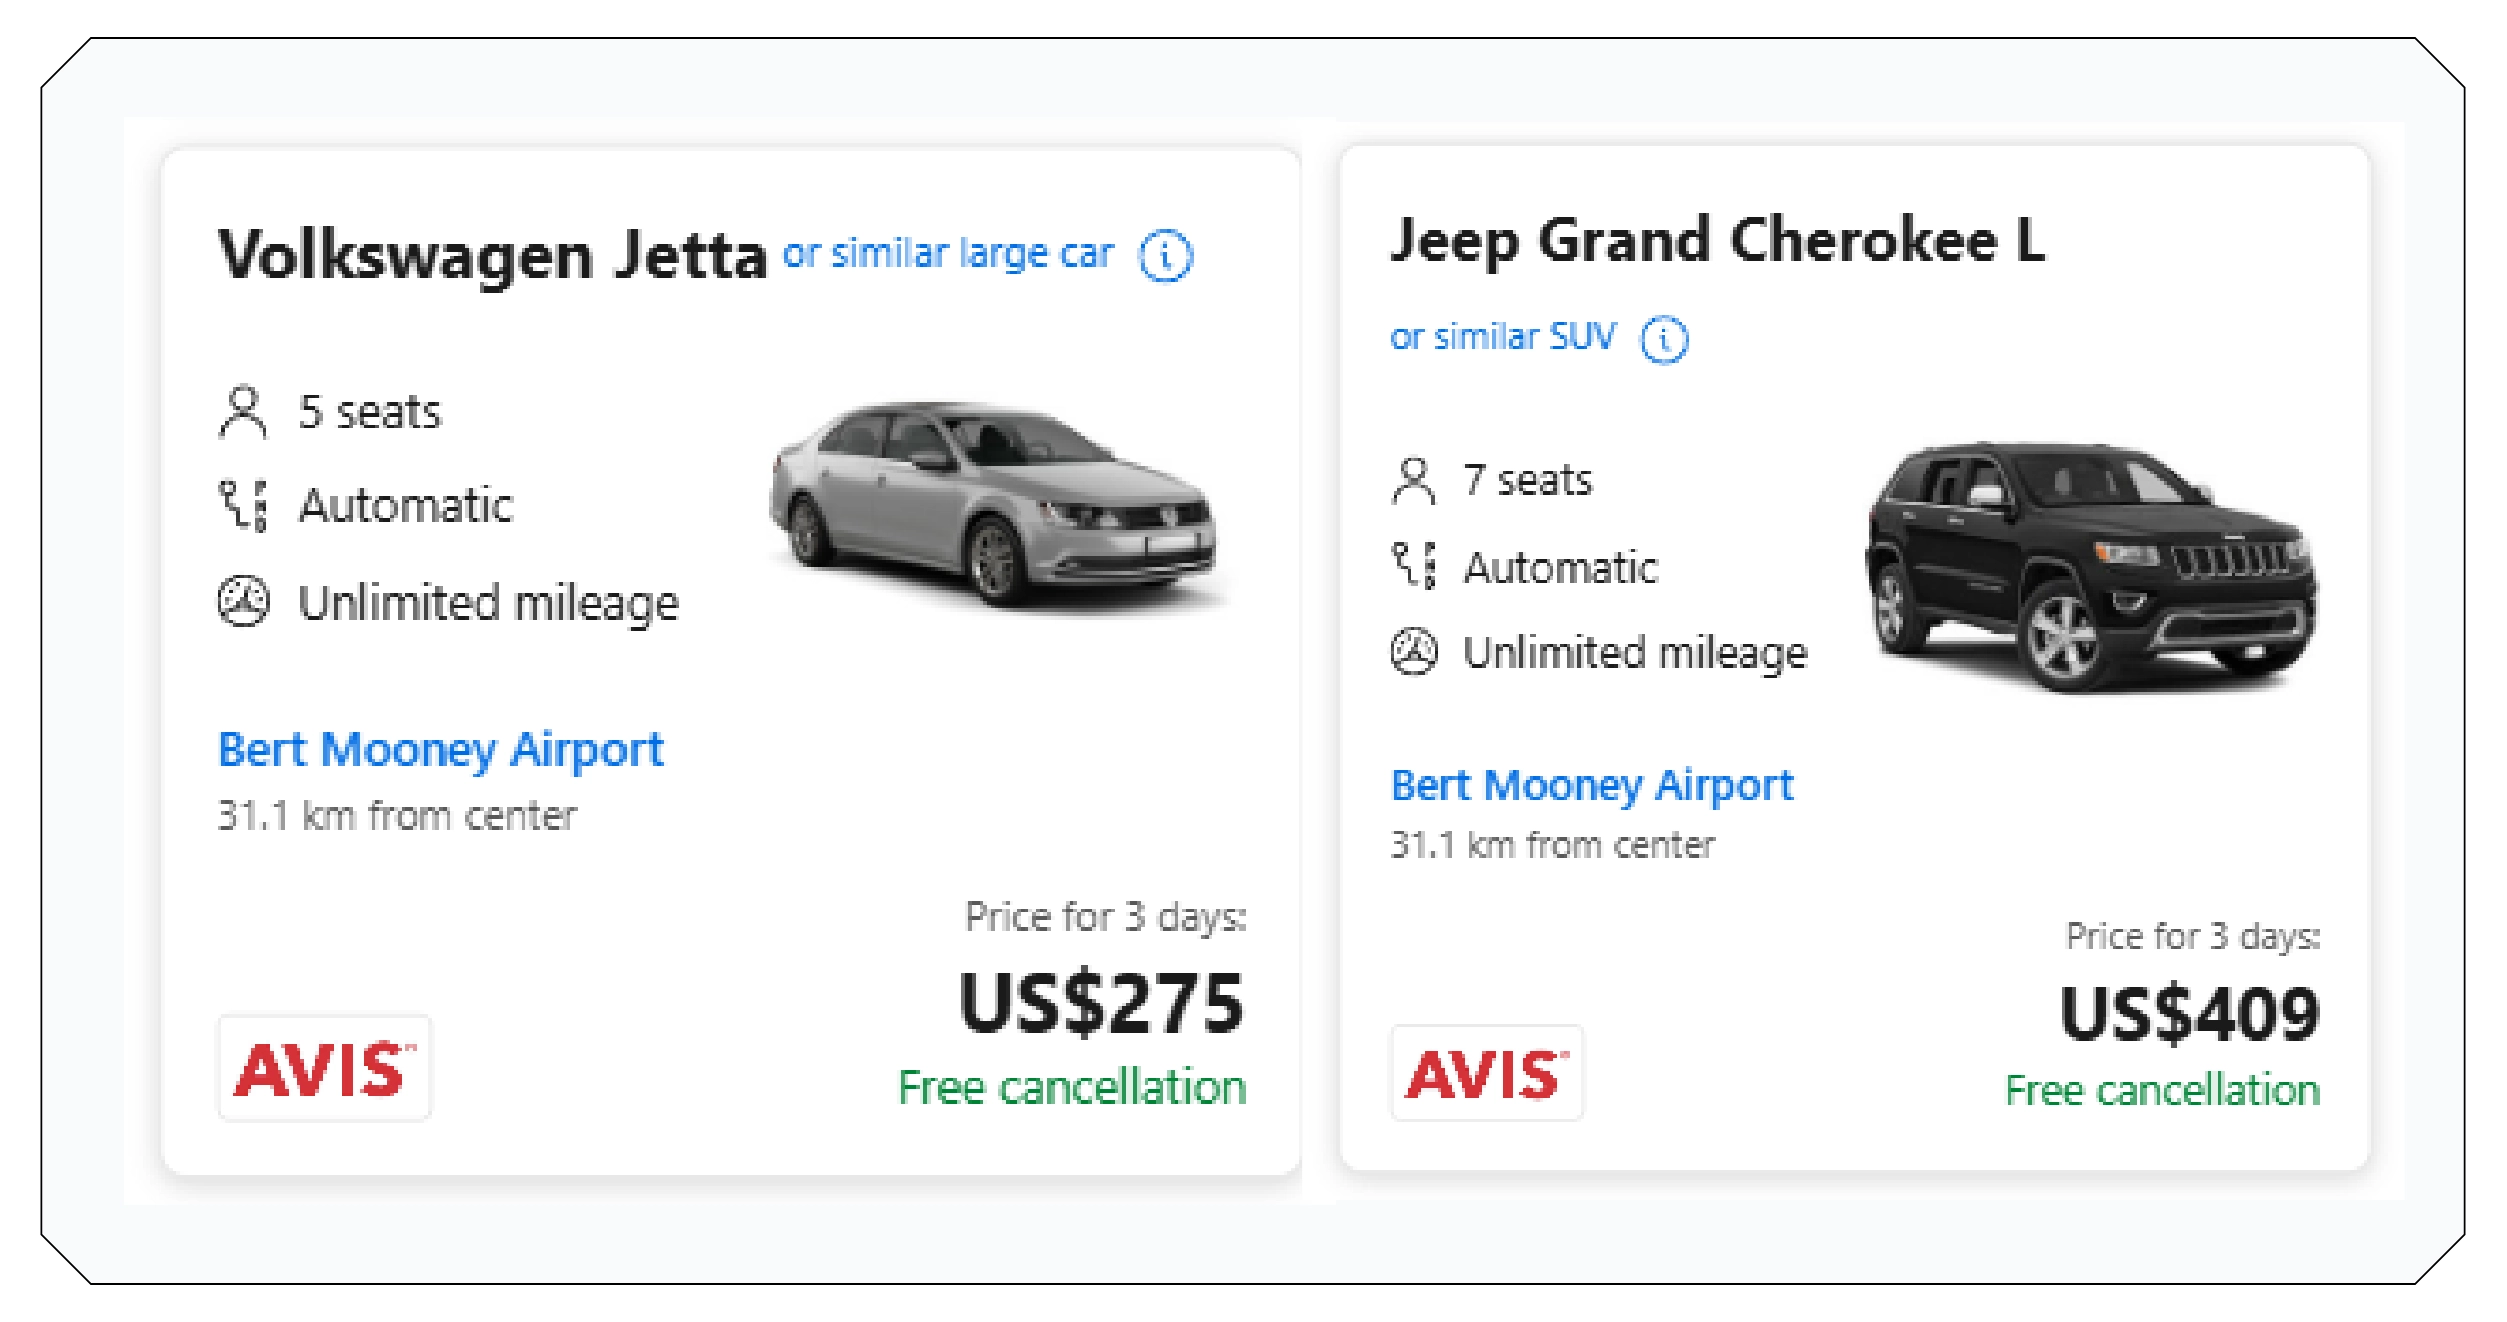Click the info icon next to 'or similar SUV'
The image size is (2507, 1322).
[1663, 339]
